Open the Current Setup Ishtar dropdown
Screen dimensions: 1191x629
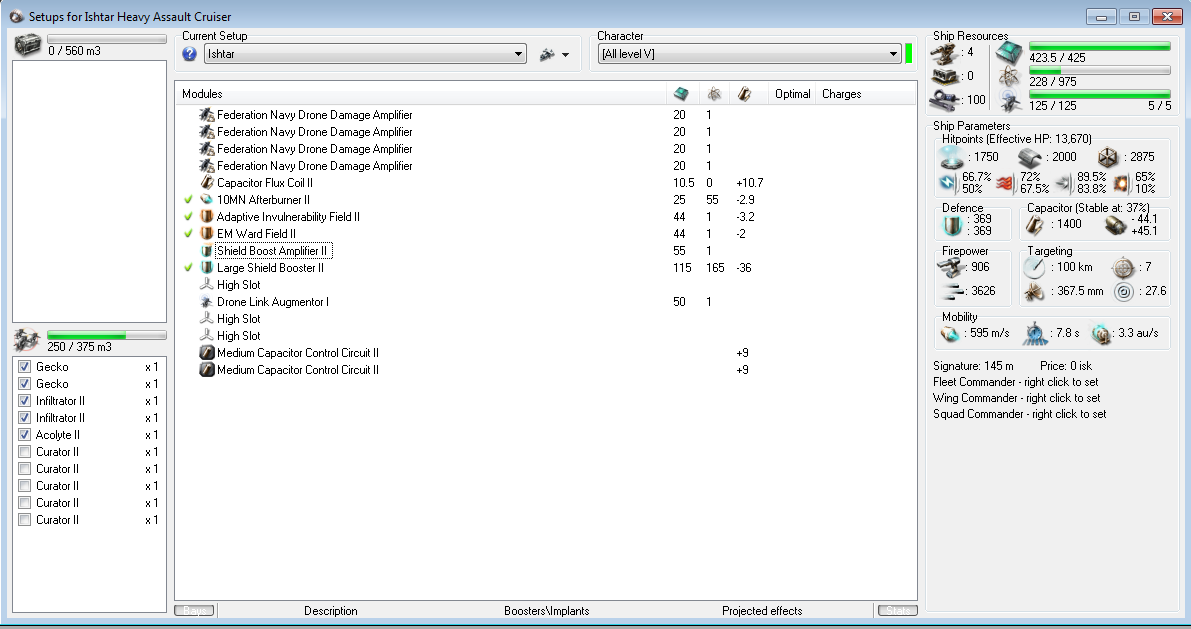click(x=518, y=54)
